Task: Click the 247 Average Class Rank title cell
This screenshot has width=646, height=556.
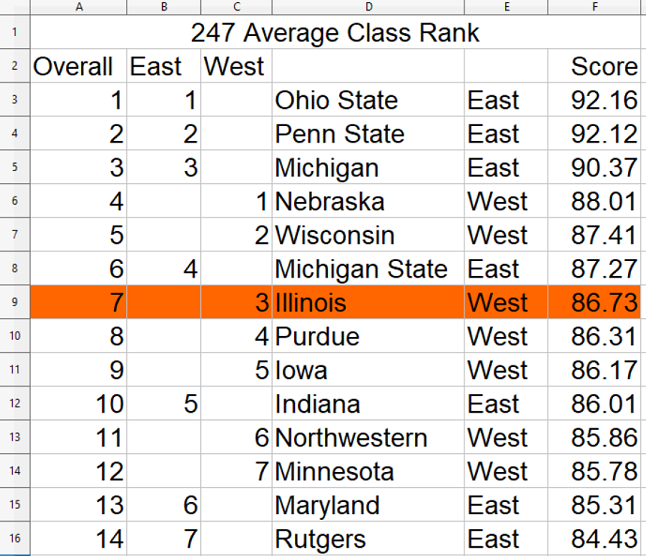Action: pos(336,32)
